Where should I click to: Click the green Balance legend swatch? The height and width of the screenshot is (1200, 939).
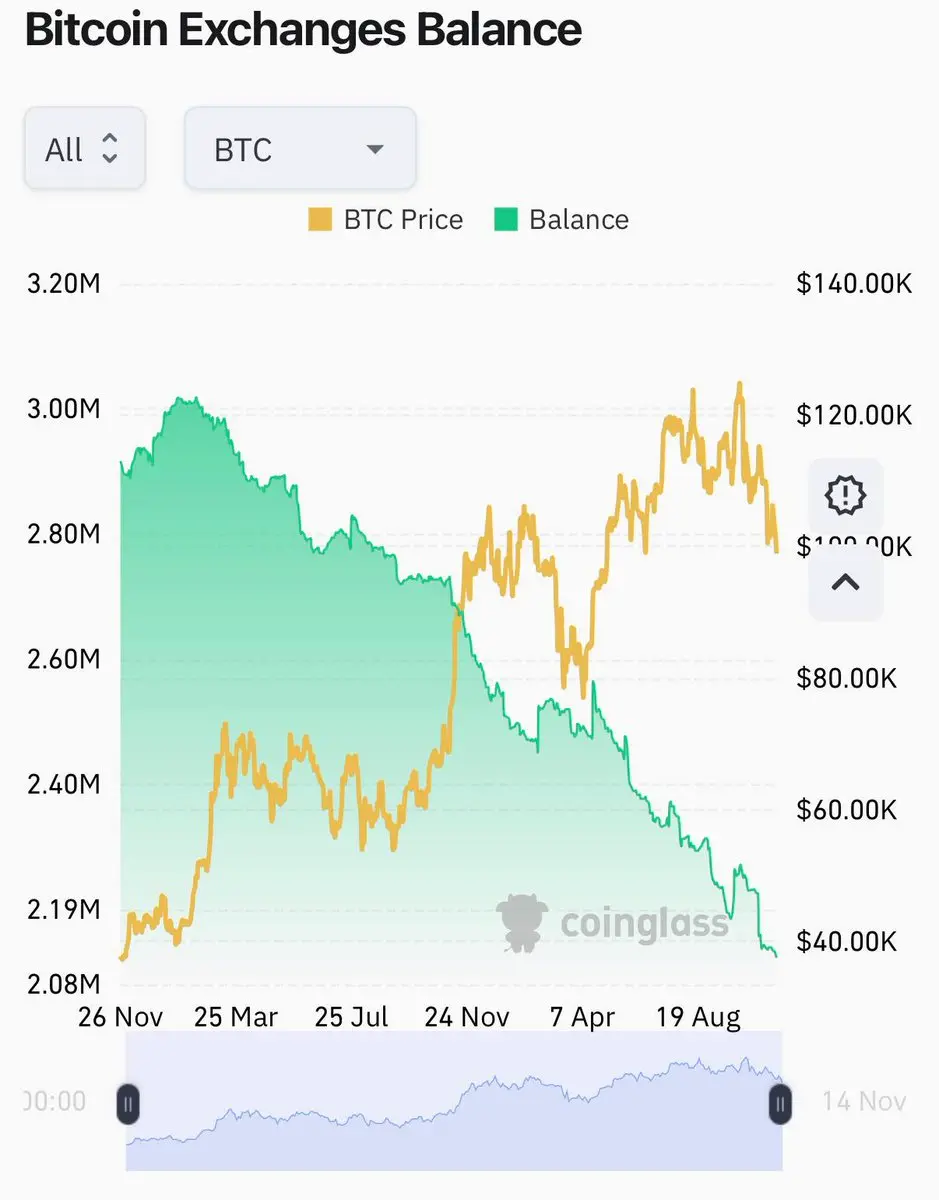506,220
